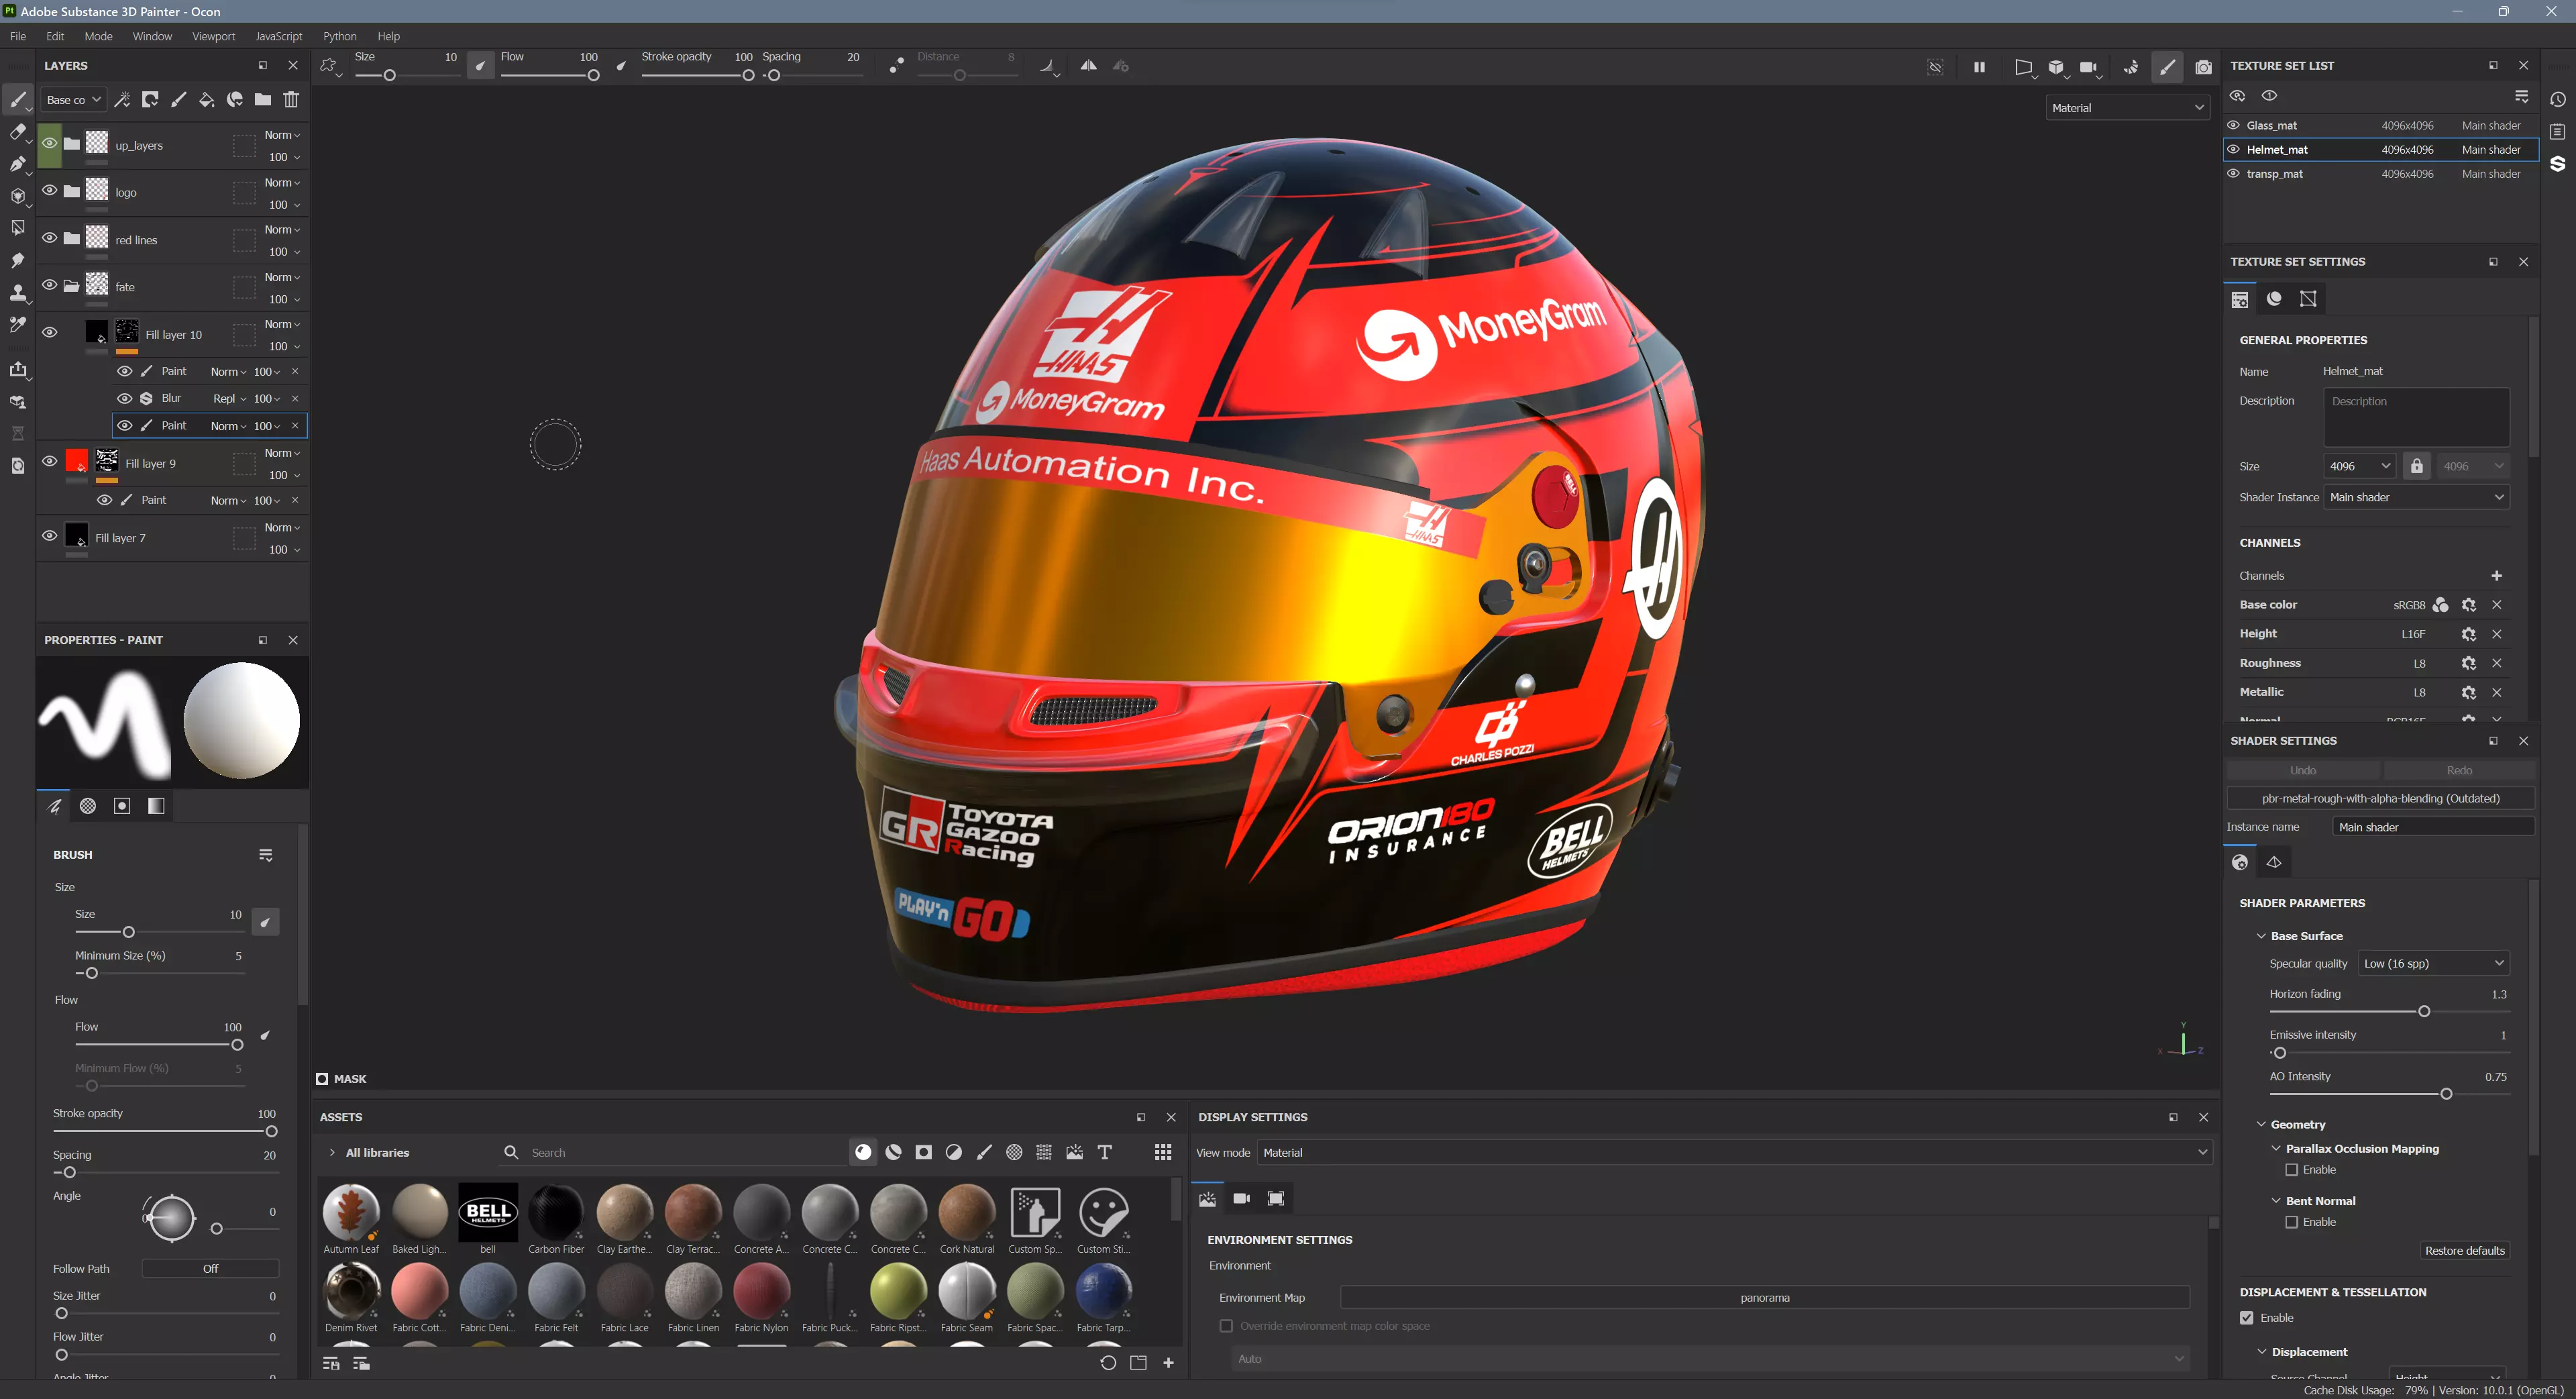The width and height of the screenshot is (2576, 1399).
Task: Disable Displacement & Tessellation checkbox
Action: [2247, 1318]
